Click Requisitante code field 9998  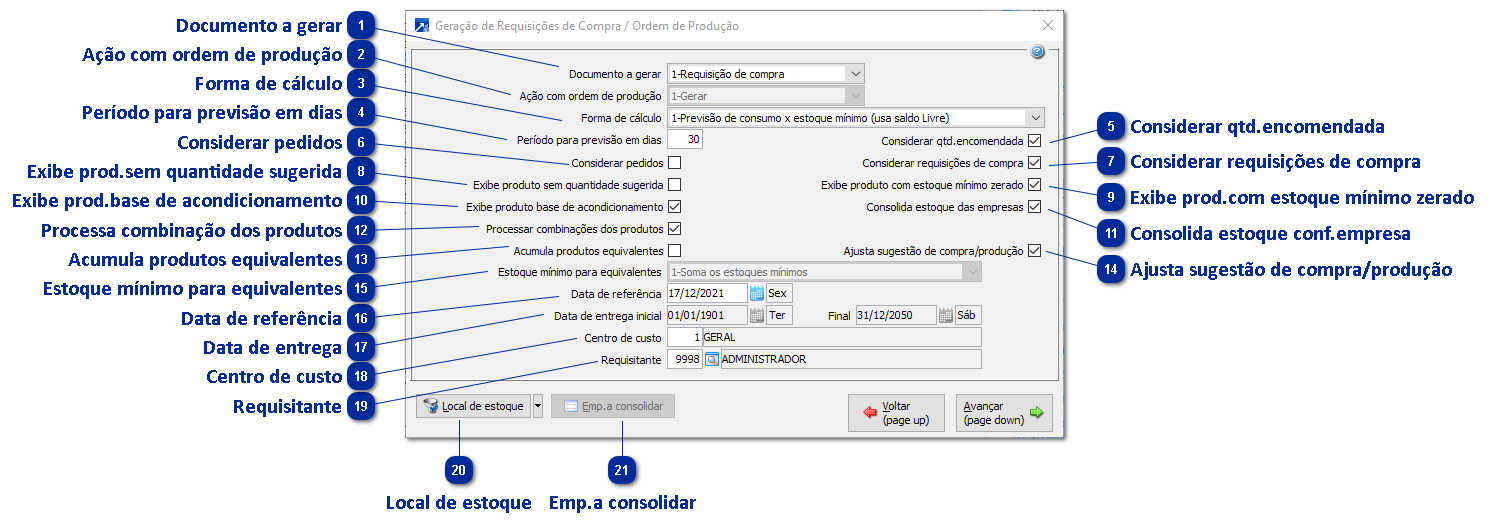tap(685, 360)
